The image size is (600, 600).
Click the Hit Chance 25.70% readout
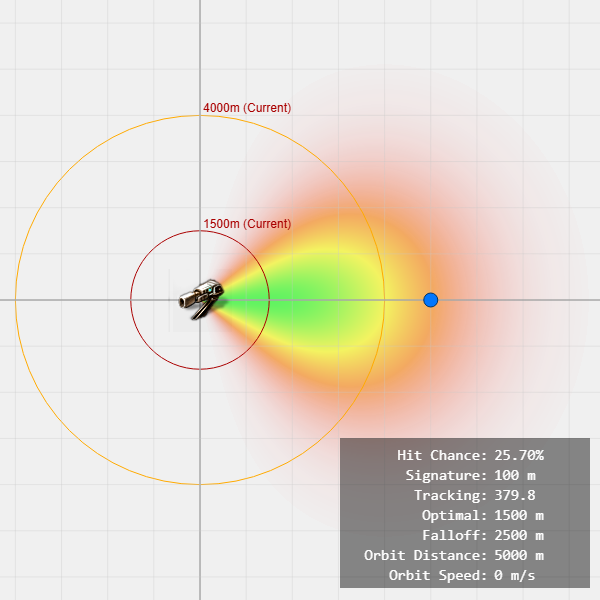click(519, 455)
